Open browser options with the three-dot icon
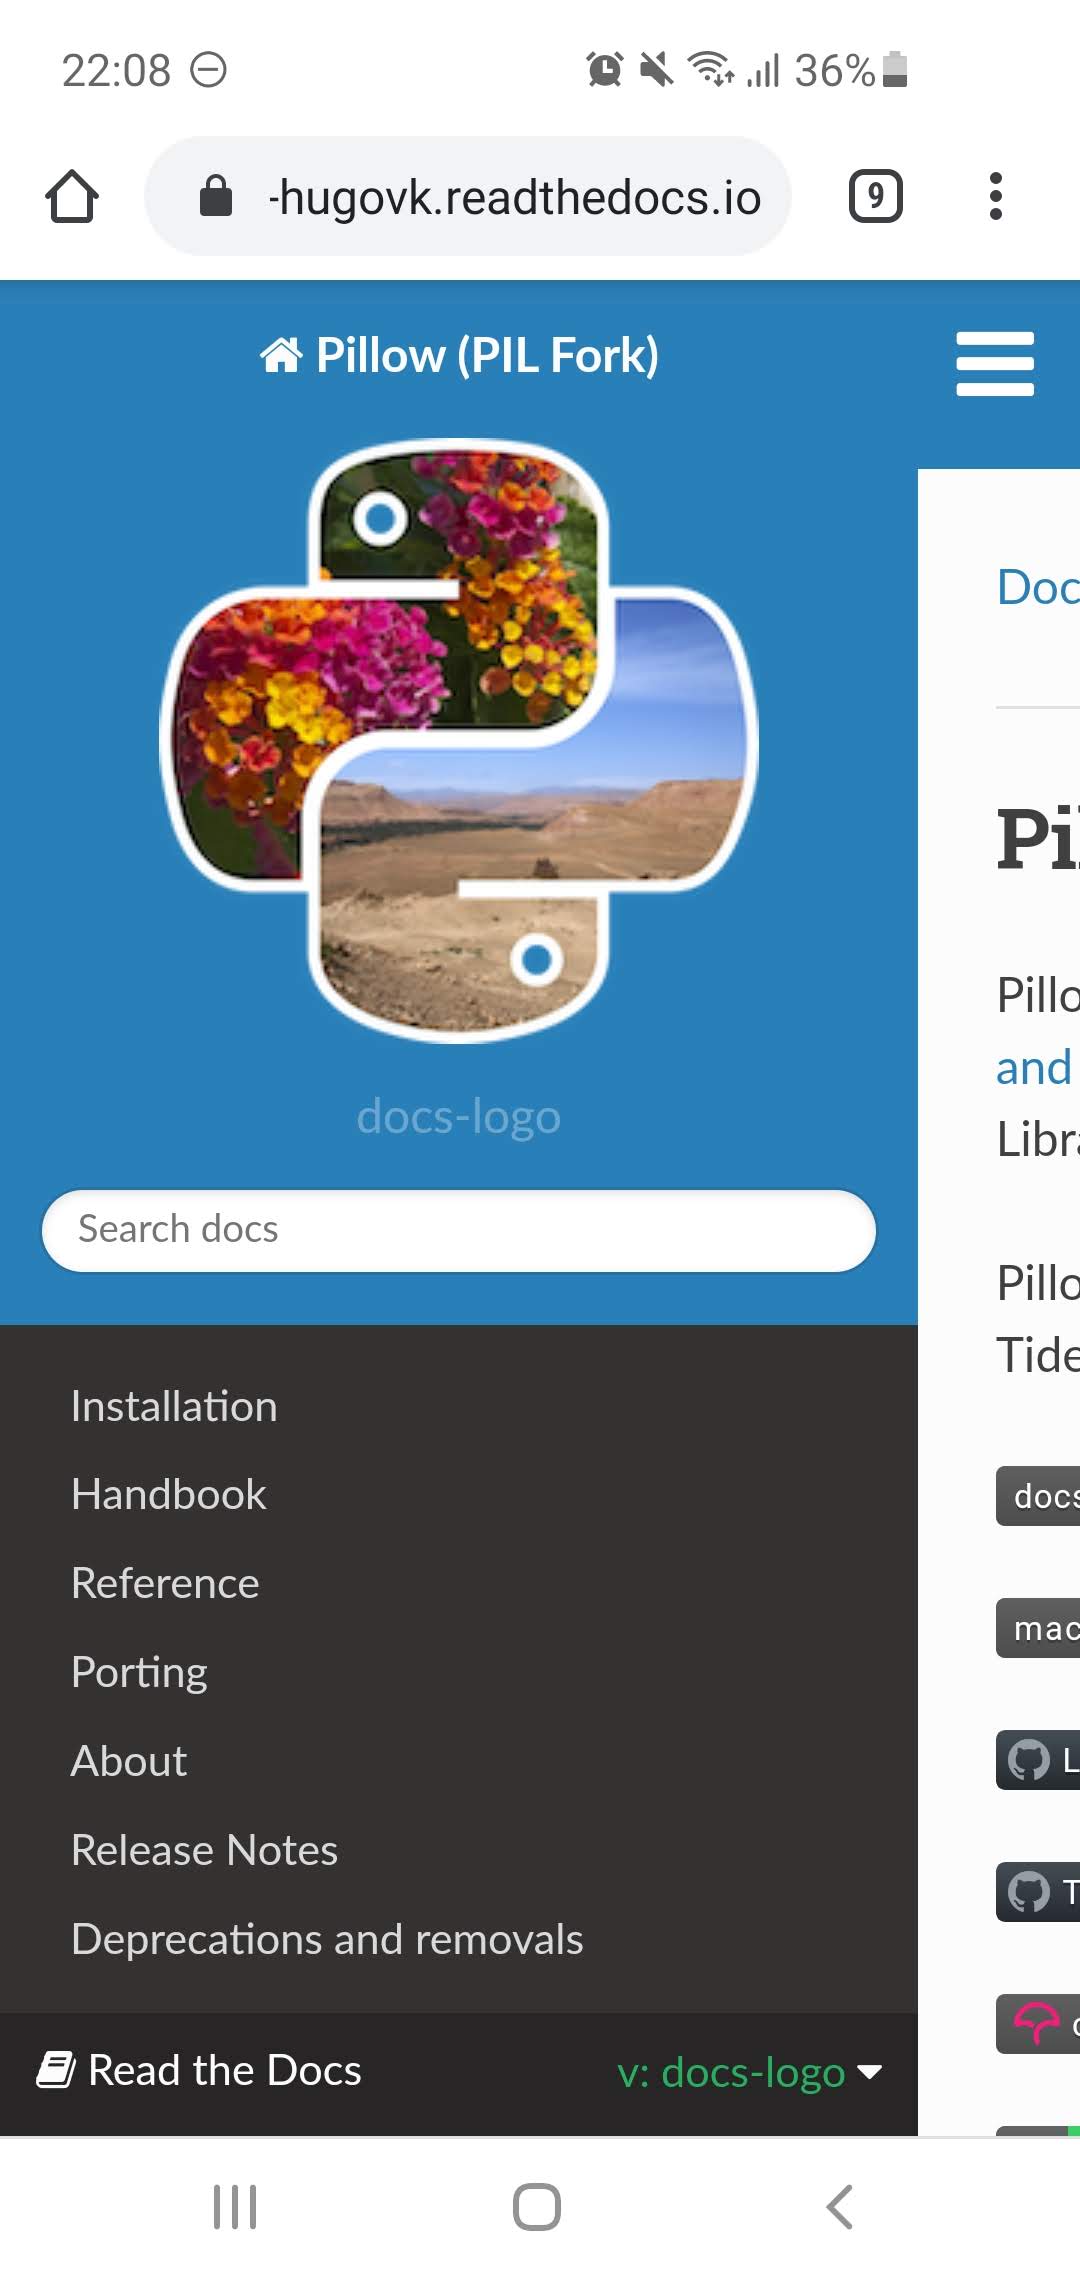 pos(996,196)
